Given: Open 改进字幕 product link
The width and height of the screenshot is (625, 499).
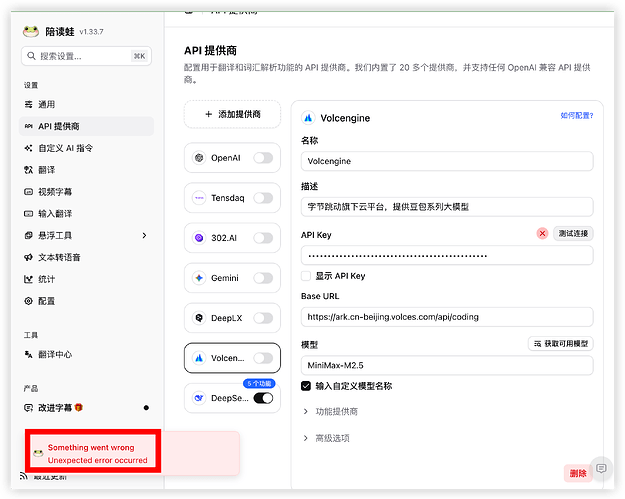Looking at the screenshot, I should coord(86,408).
